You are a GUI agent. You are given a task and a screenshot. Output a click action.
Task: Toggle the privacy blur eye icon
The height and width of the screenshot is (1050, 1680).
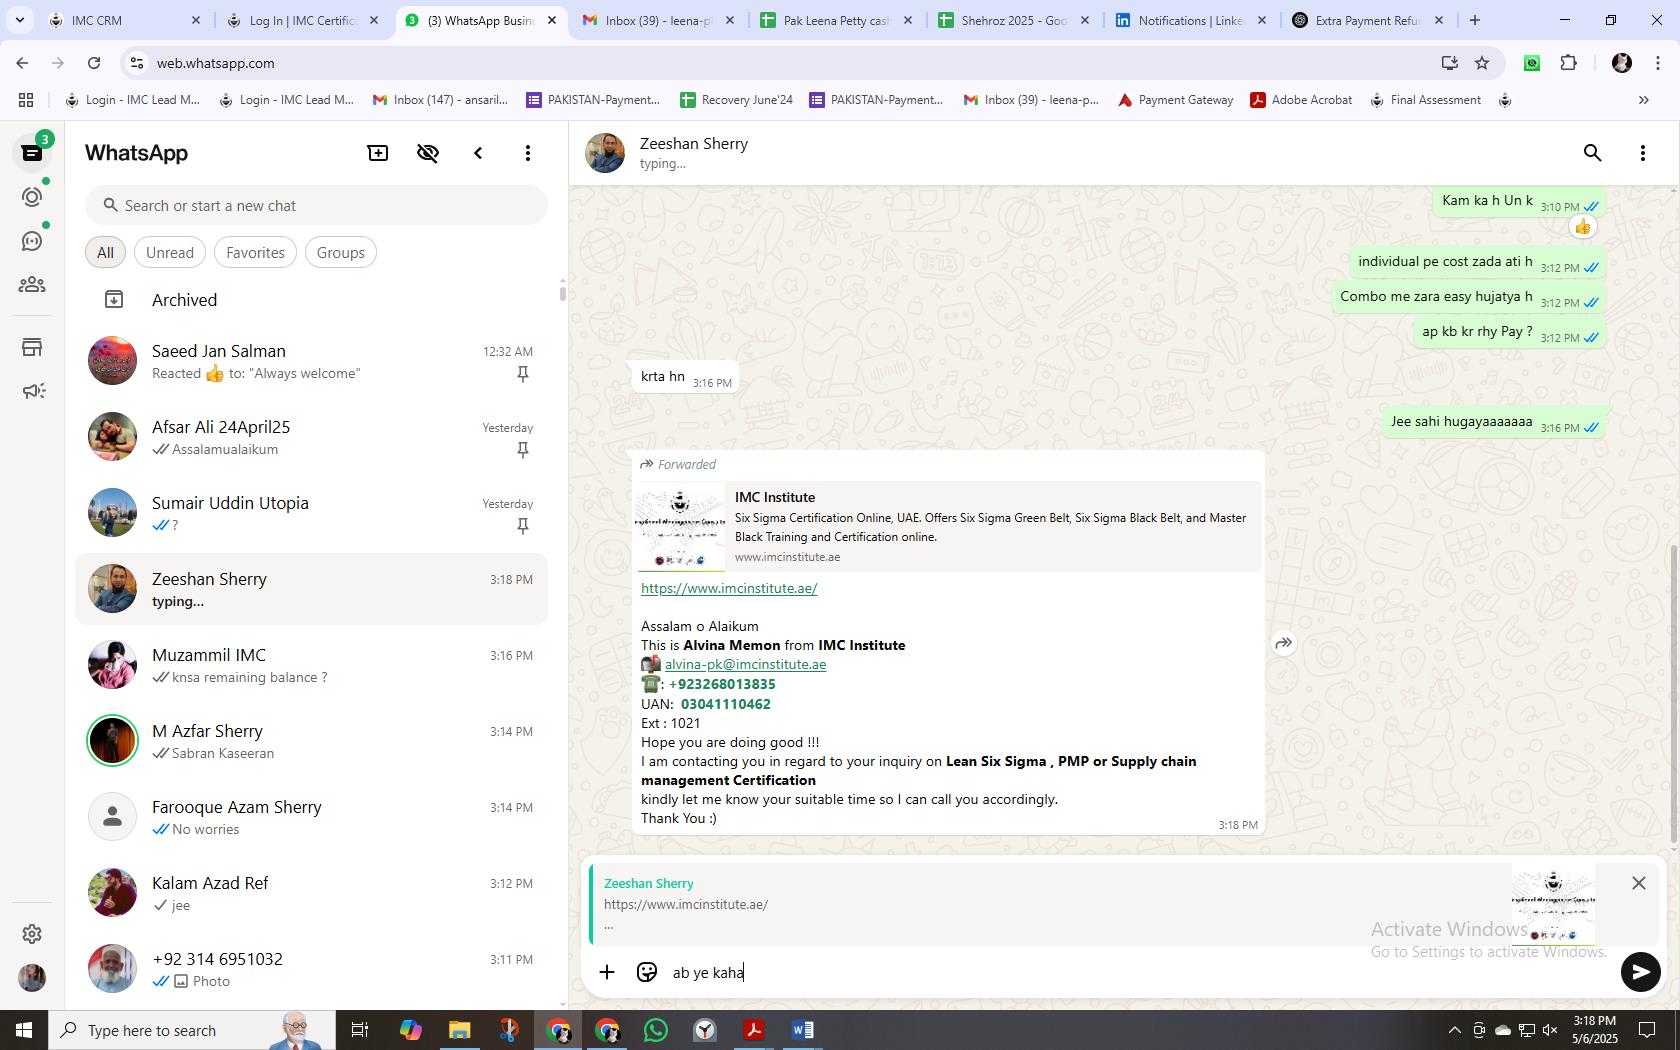(428, 153)
